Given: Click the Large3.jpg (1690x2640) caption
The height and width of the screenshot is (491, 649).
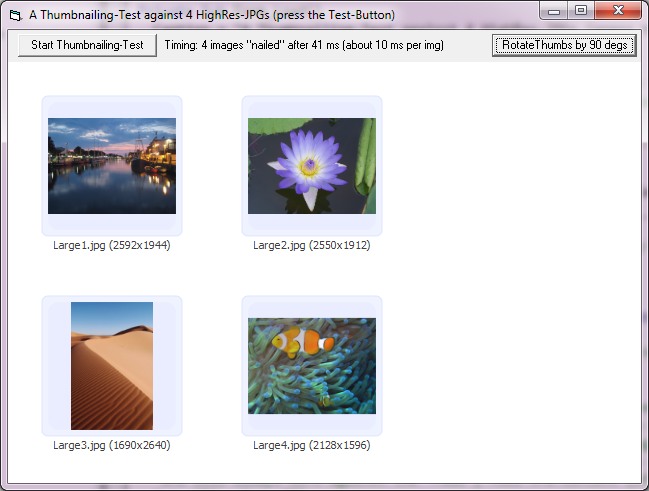Looking at the screenshot, I should (x=112, y=445).
